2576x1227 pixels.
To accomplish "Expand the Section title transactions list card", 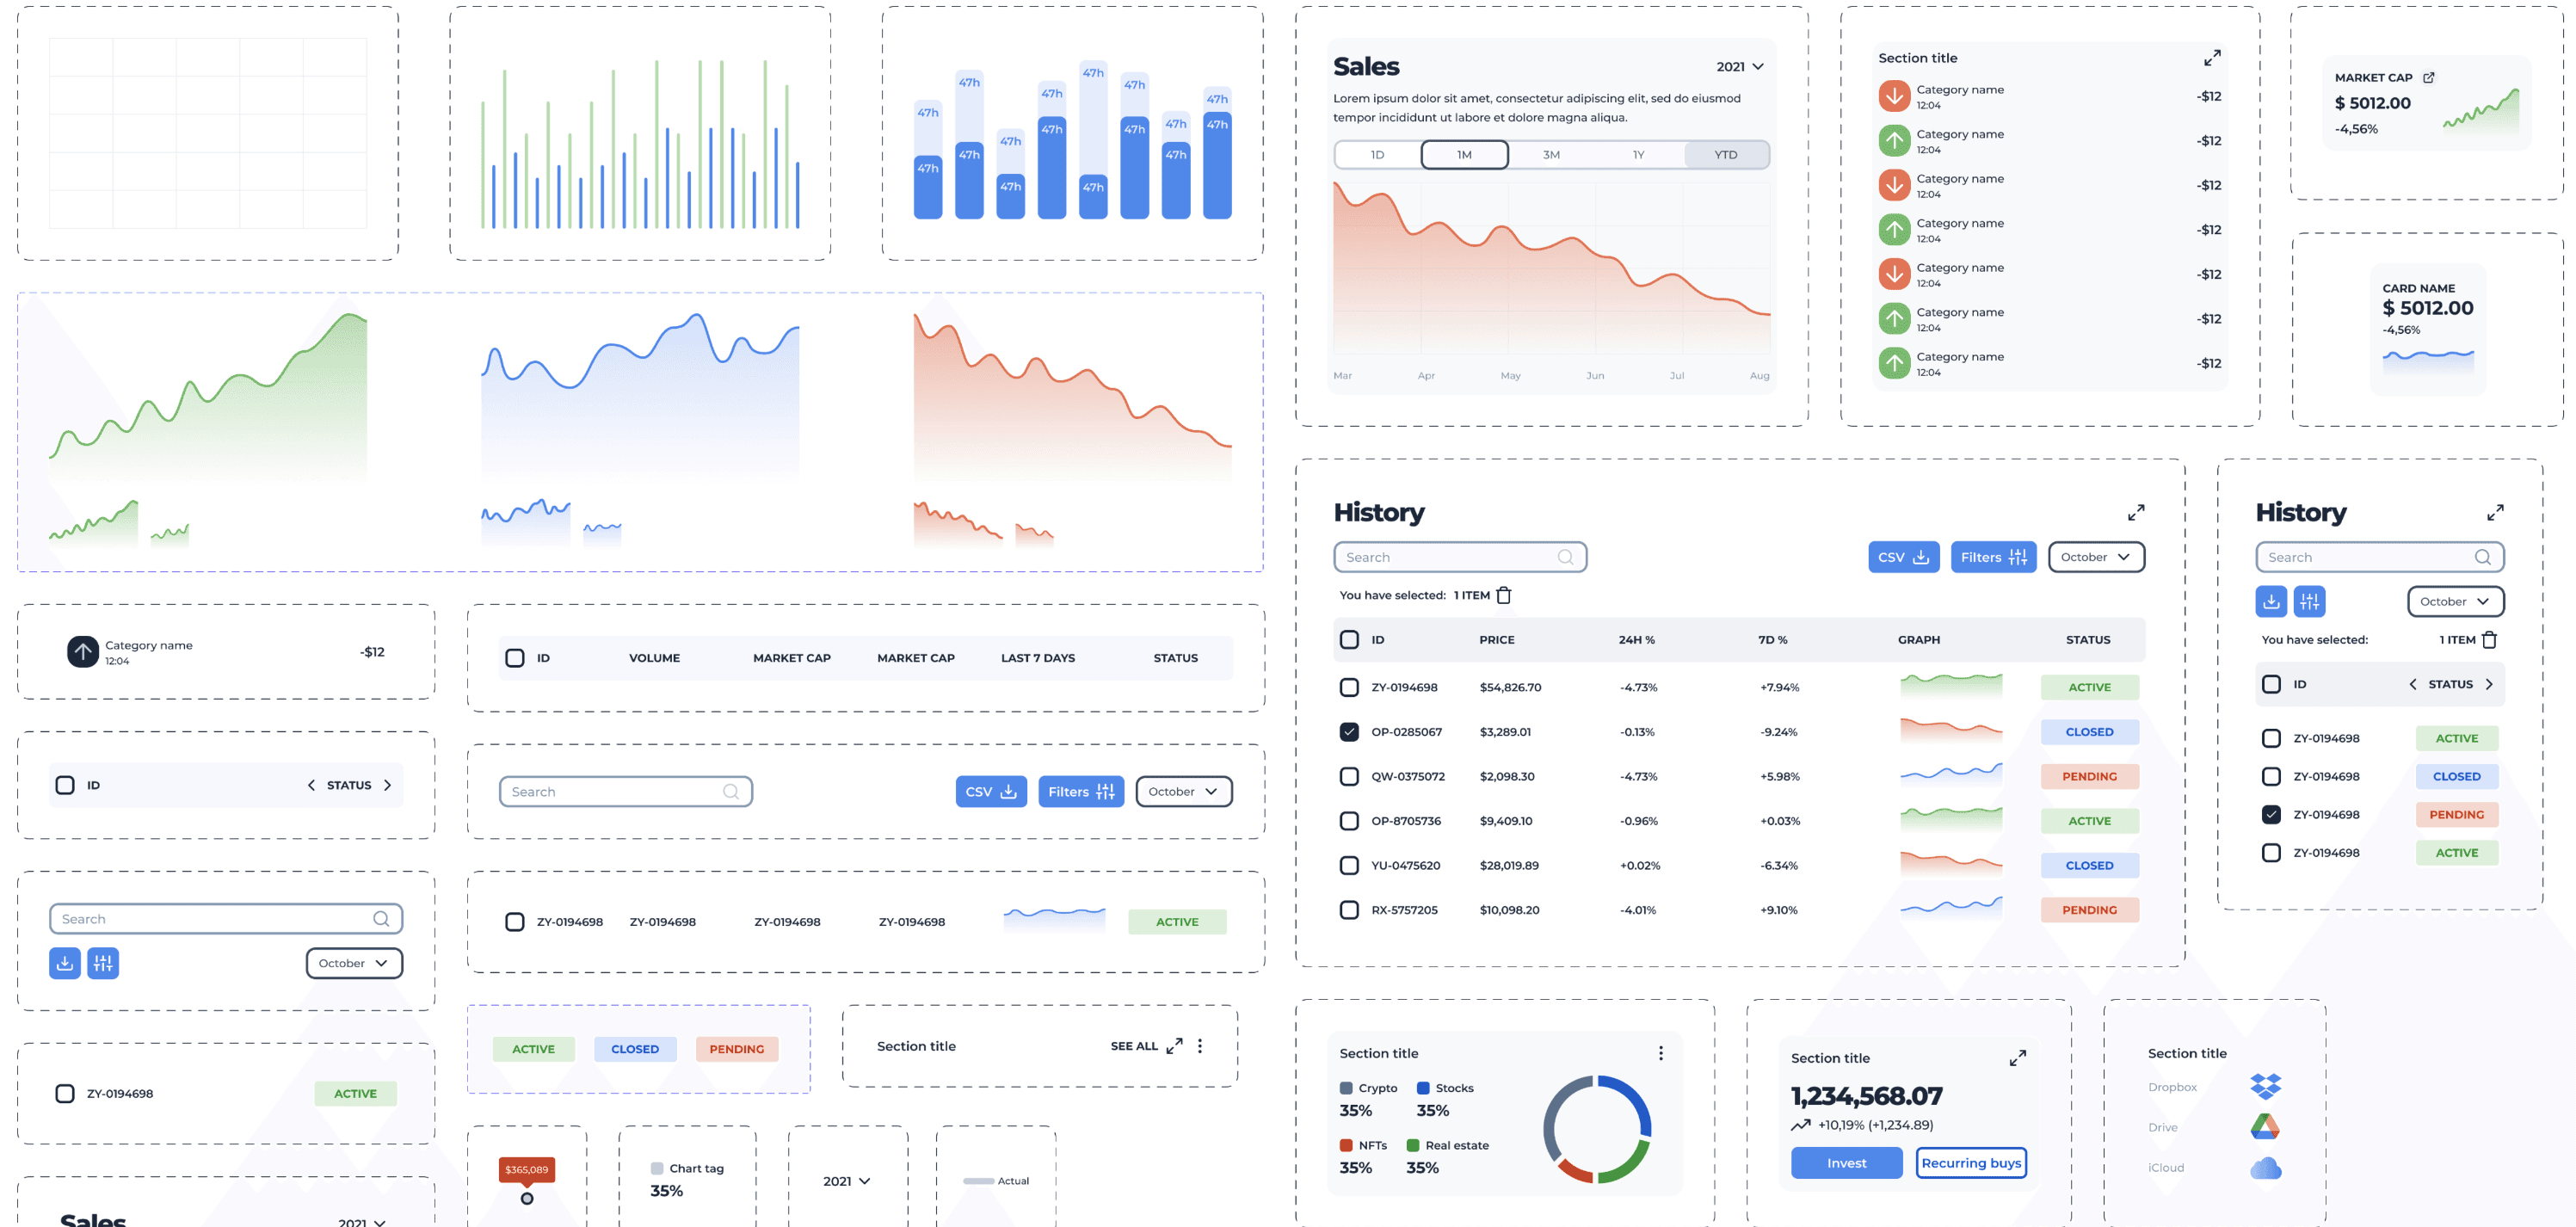I will point(2212,58).
